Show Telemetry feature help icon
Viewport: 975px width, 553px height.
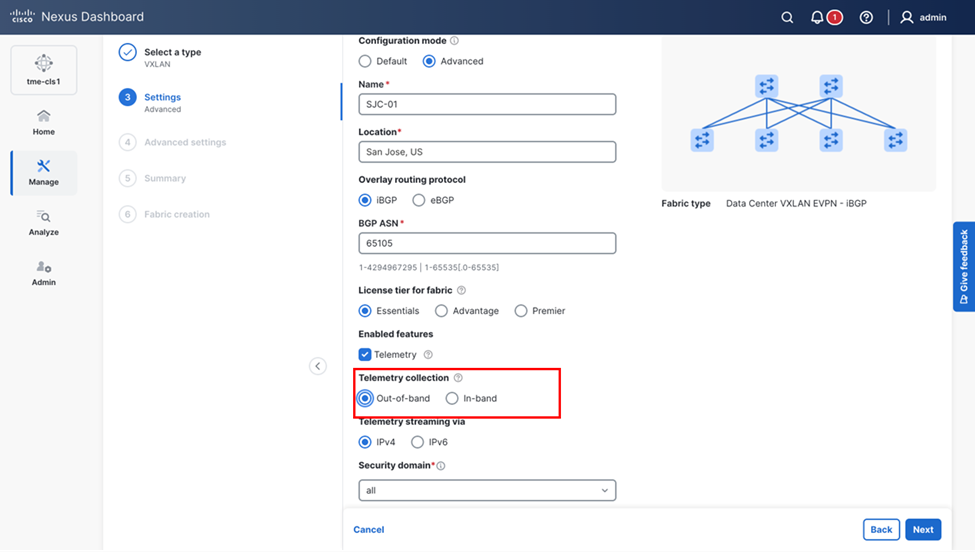pyautogui.click(x=428, y=355)
